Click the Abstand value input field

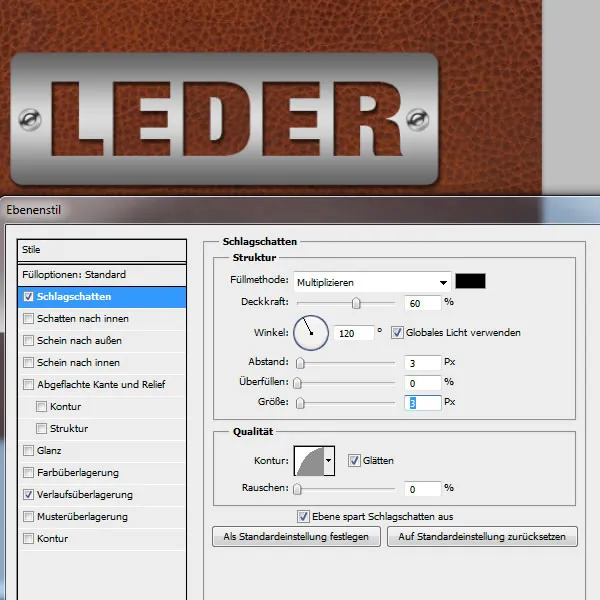click(424, 362)
